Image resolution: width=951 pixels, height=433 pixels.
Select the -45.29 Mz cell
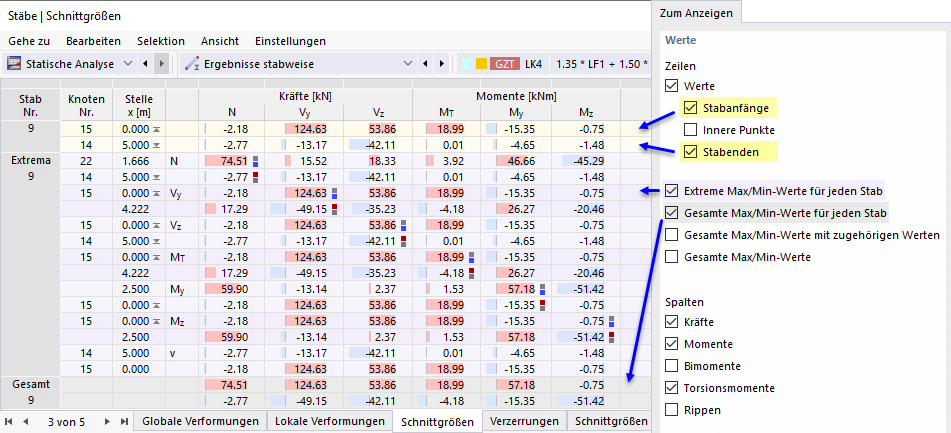click(586, 161)
